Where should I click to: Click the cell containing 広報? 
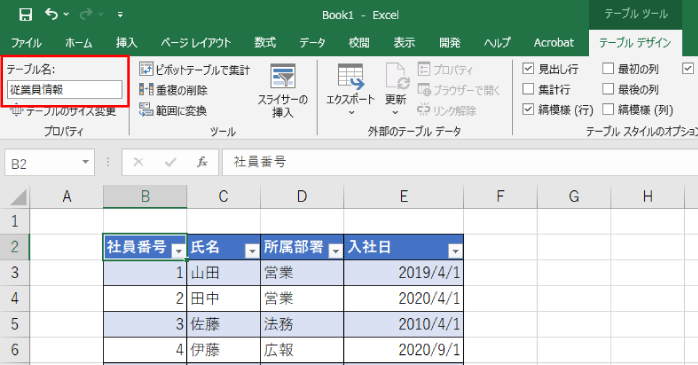tap(302, 350)
